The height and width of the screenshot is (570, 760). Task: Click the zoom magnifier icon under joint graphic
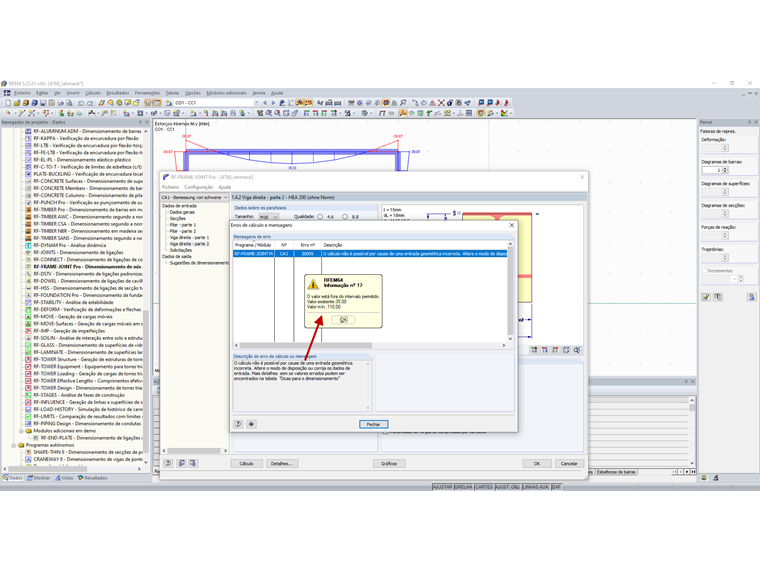(577, 350)
